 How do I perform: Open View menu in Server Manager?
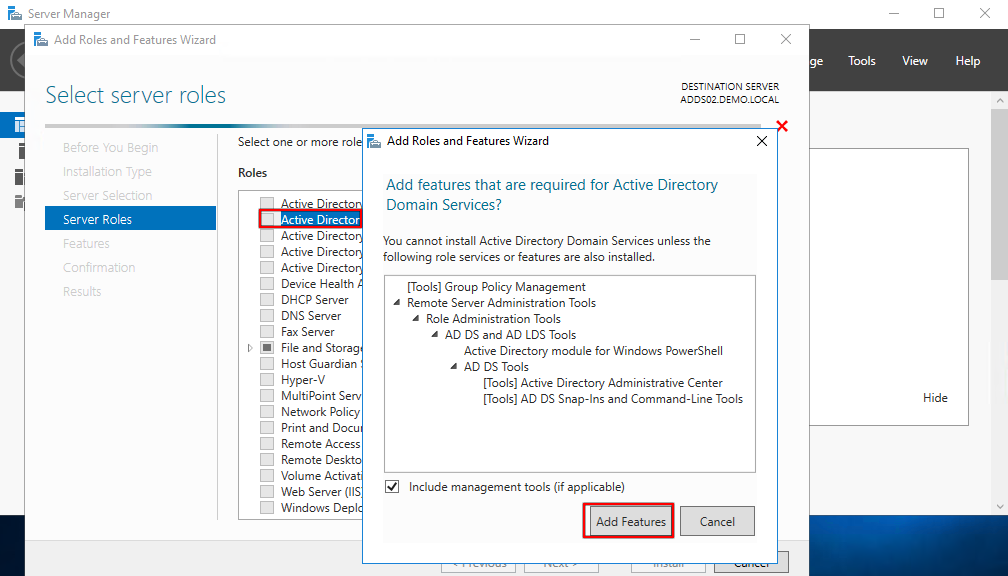tap(914, 60)
